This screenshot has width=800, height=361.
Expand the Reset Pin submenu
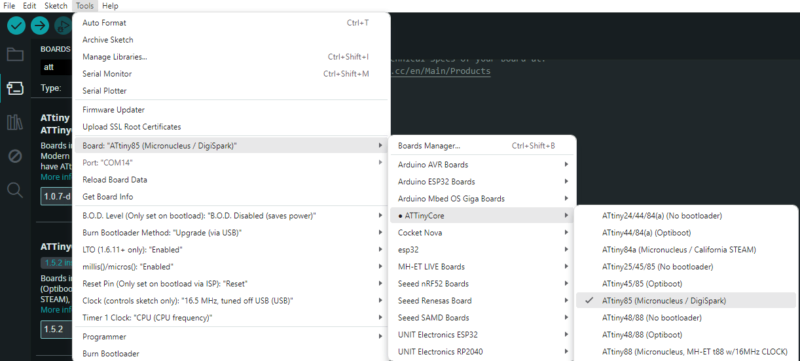tap(232, 283)
